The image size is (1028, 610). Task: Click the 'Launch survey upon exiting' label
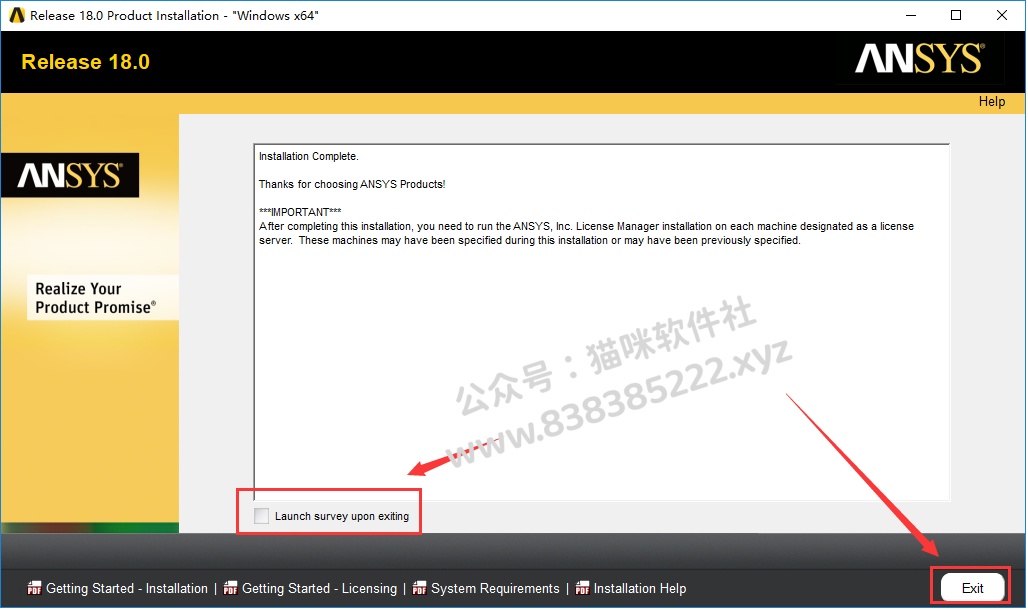pos(342,516)
